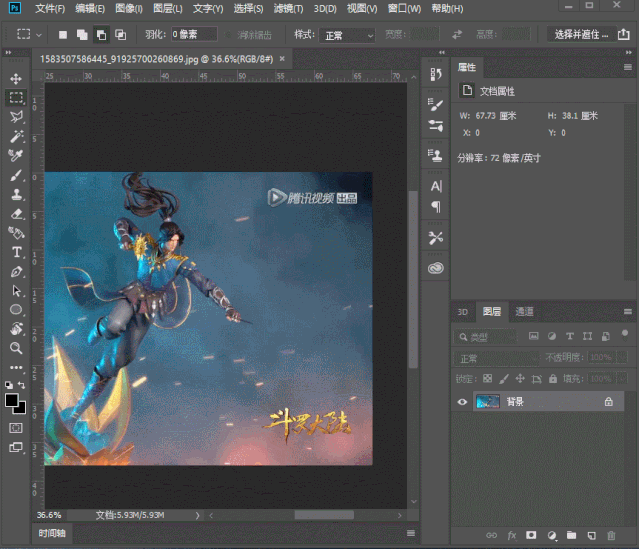Expand the status bar info arrow
Image resolution: width=639 pixels, height=549 pixels.
tap(198, 516)
